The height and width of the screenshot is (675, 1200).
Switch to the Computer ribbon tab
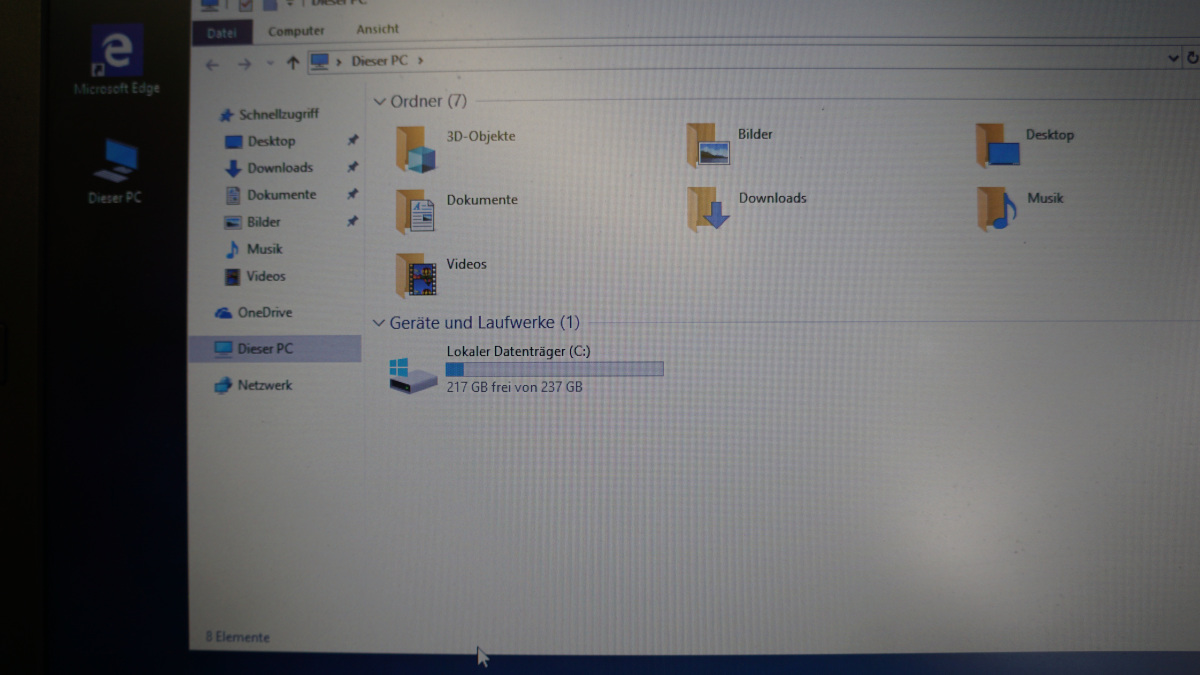(296, 31)
